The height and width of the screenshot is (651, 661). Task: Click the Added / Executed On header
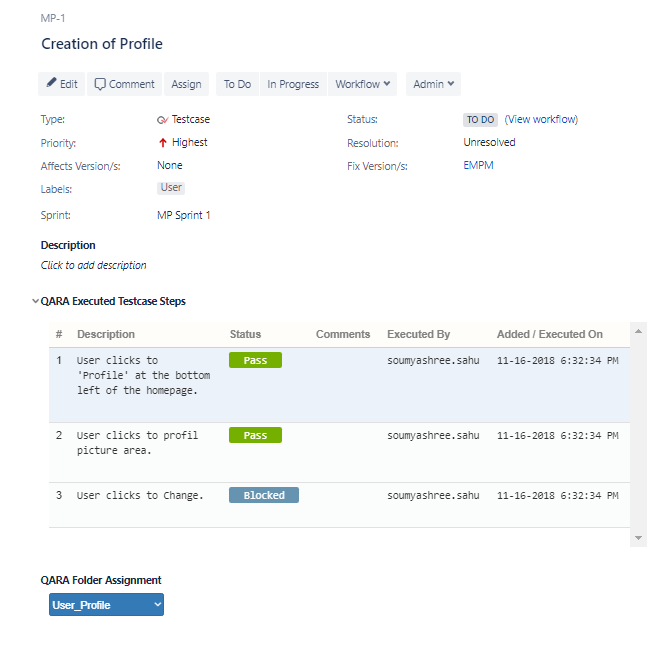click(x=550, y=334)
